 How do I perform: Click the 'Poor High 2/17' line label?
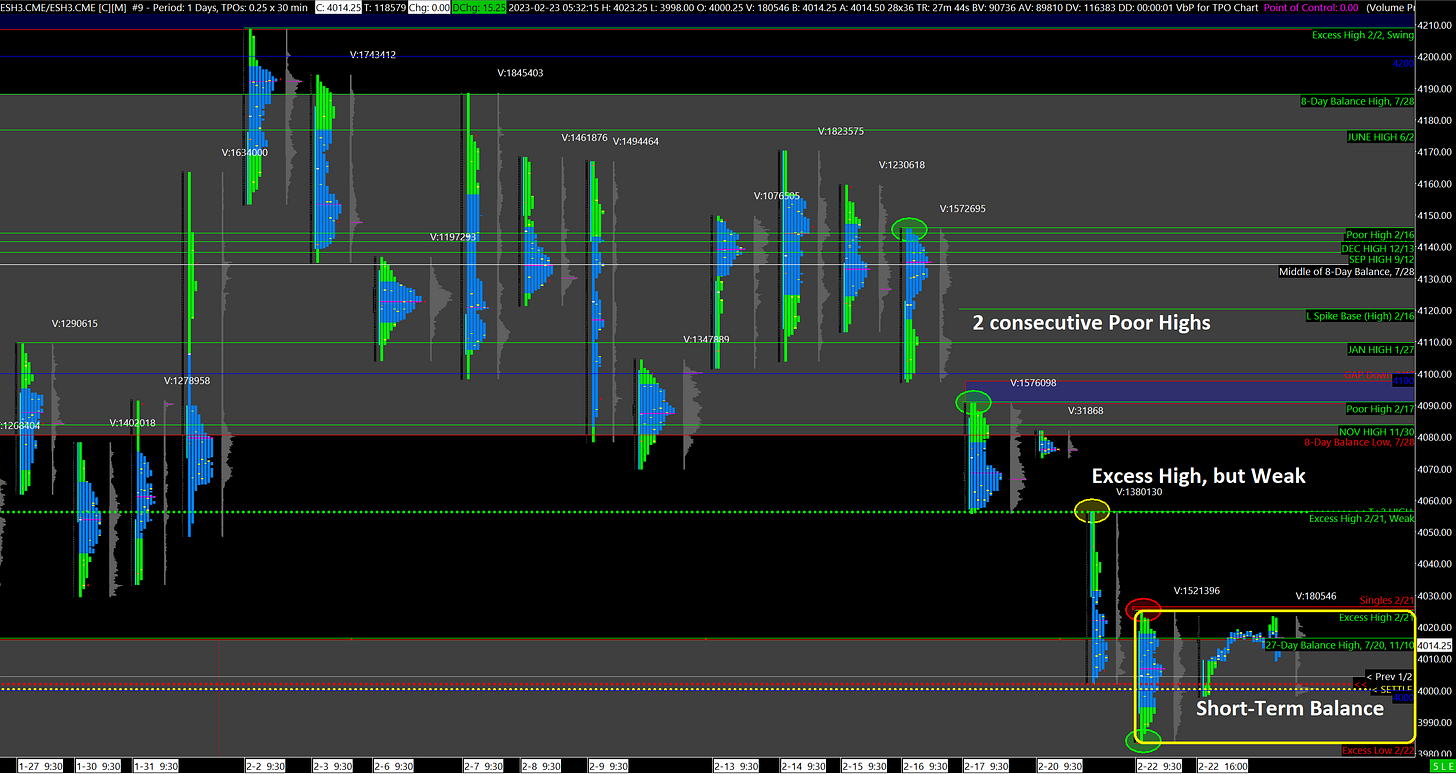pyautogui.click(x=1380, y=409)
